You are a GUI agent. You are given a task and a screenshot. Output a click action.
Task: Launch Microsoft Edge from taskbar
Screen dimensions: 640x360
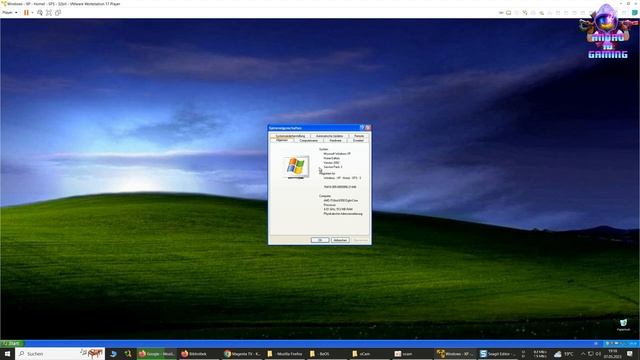113,353
